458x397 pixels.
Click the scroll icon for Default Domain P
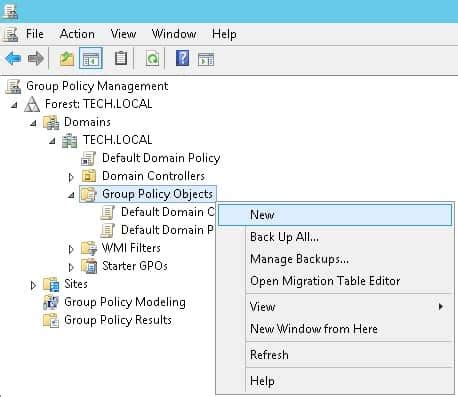(x=108, y=230)
